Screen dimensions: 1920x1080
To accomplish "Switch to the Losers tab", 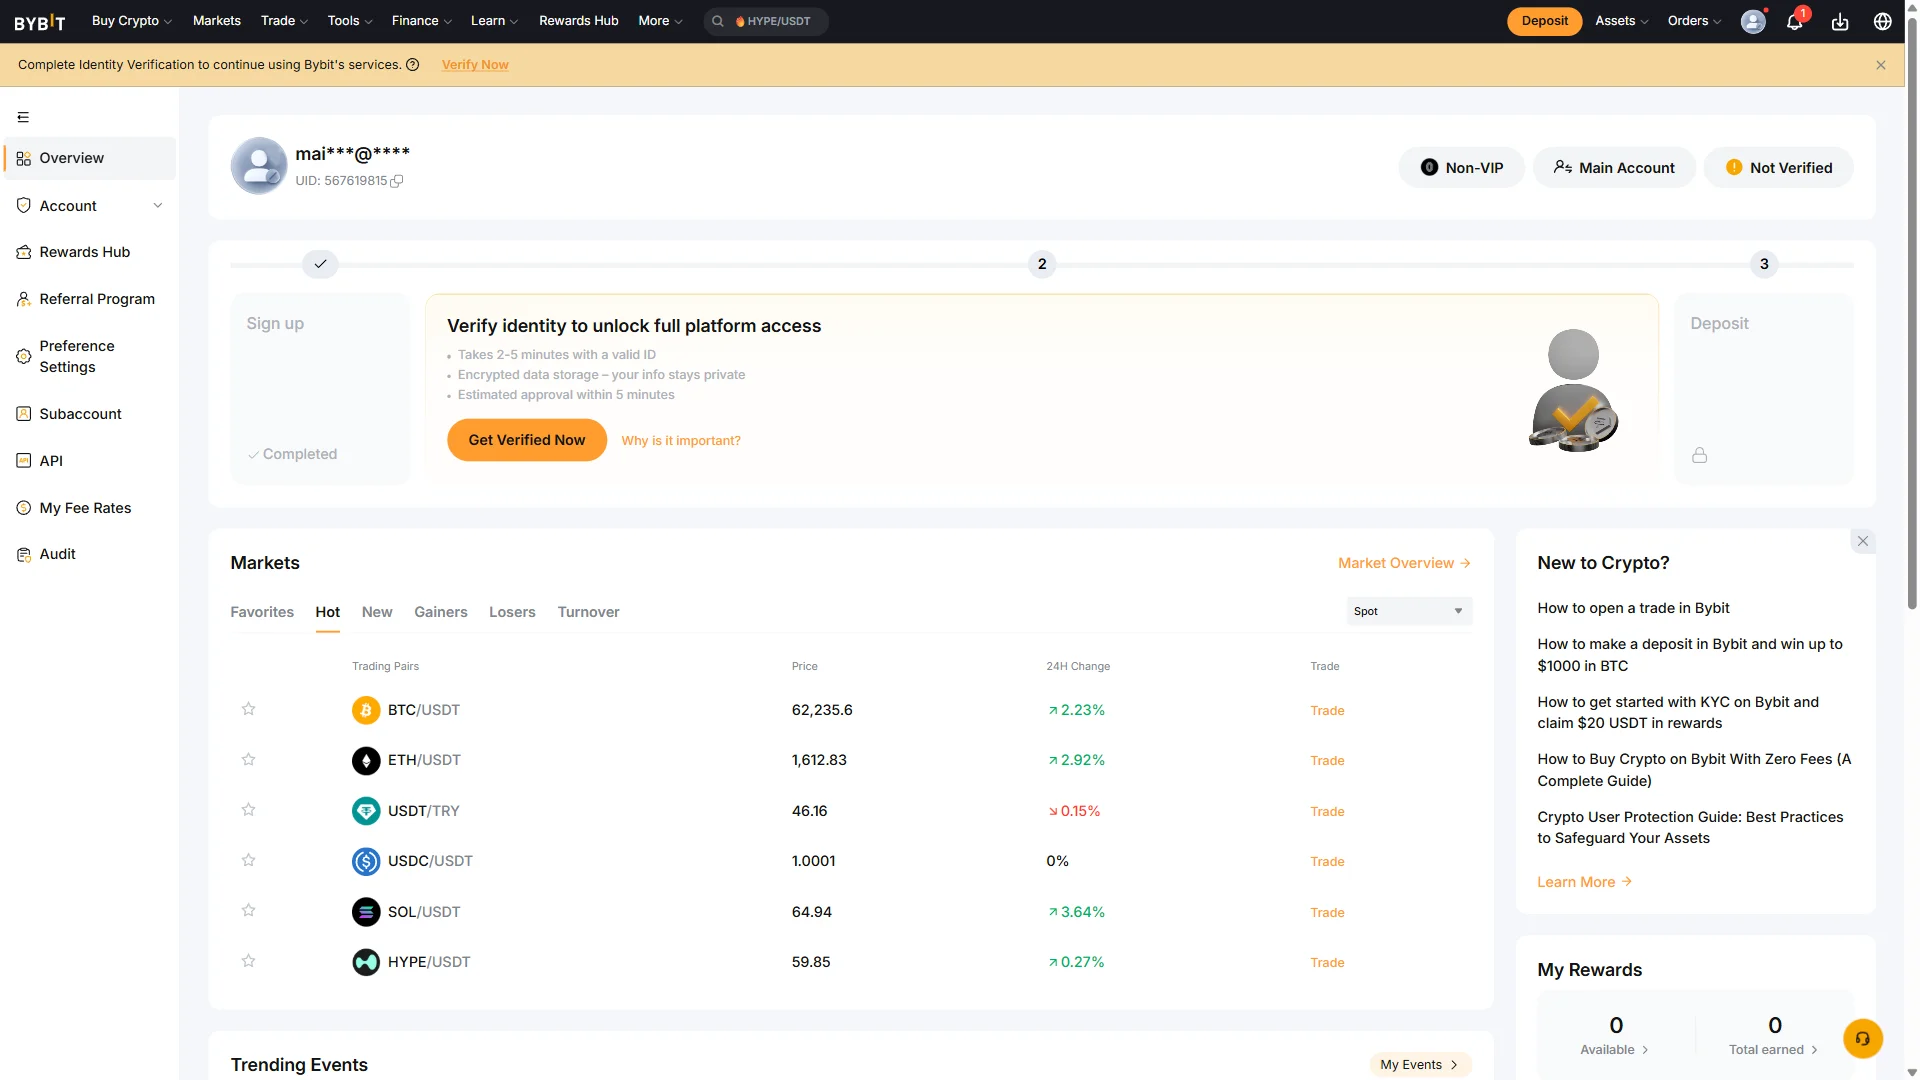I will (512, 612).
